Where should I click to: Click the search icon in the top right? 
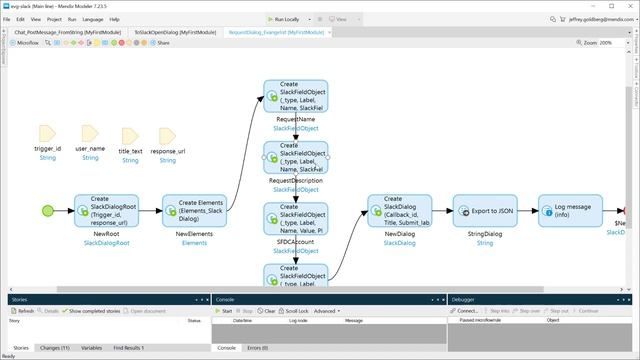[x=553, y=19]
